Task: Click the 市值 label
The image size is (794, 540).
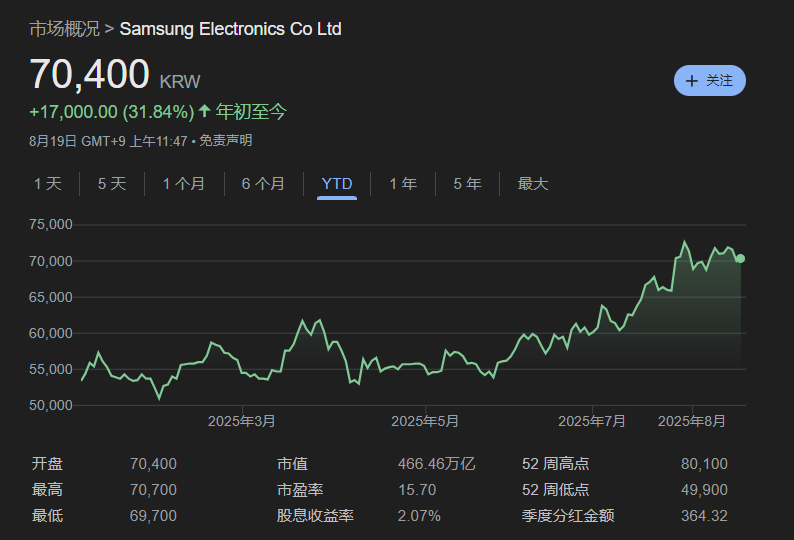Action: (x=293, y=464)
